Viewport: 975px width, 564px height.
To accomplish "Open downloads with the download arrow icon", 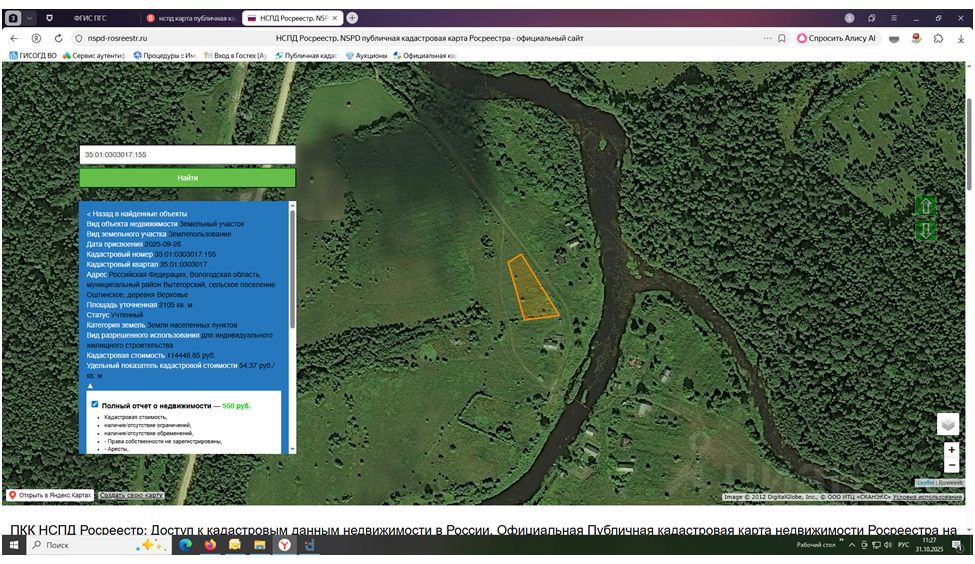I will click(961, 39).
